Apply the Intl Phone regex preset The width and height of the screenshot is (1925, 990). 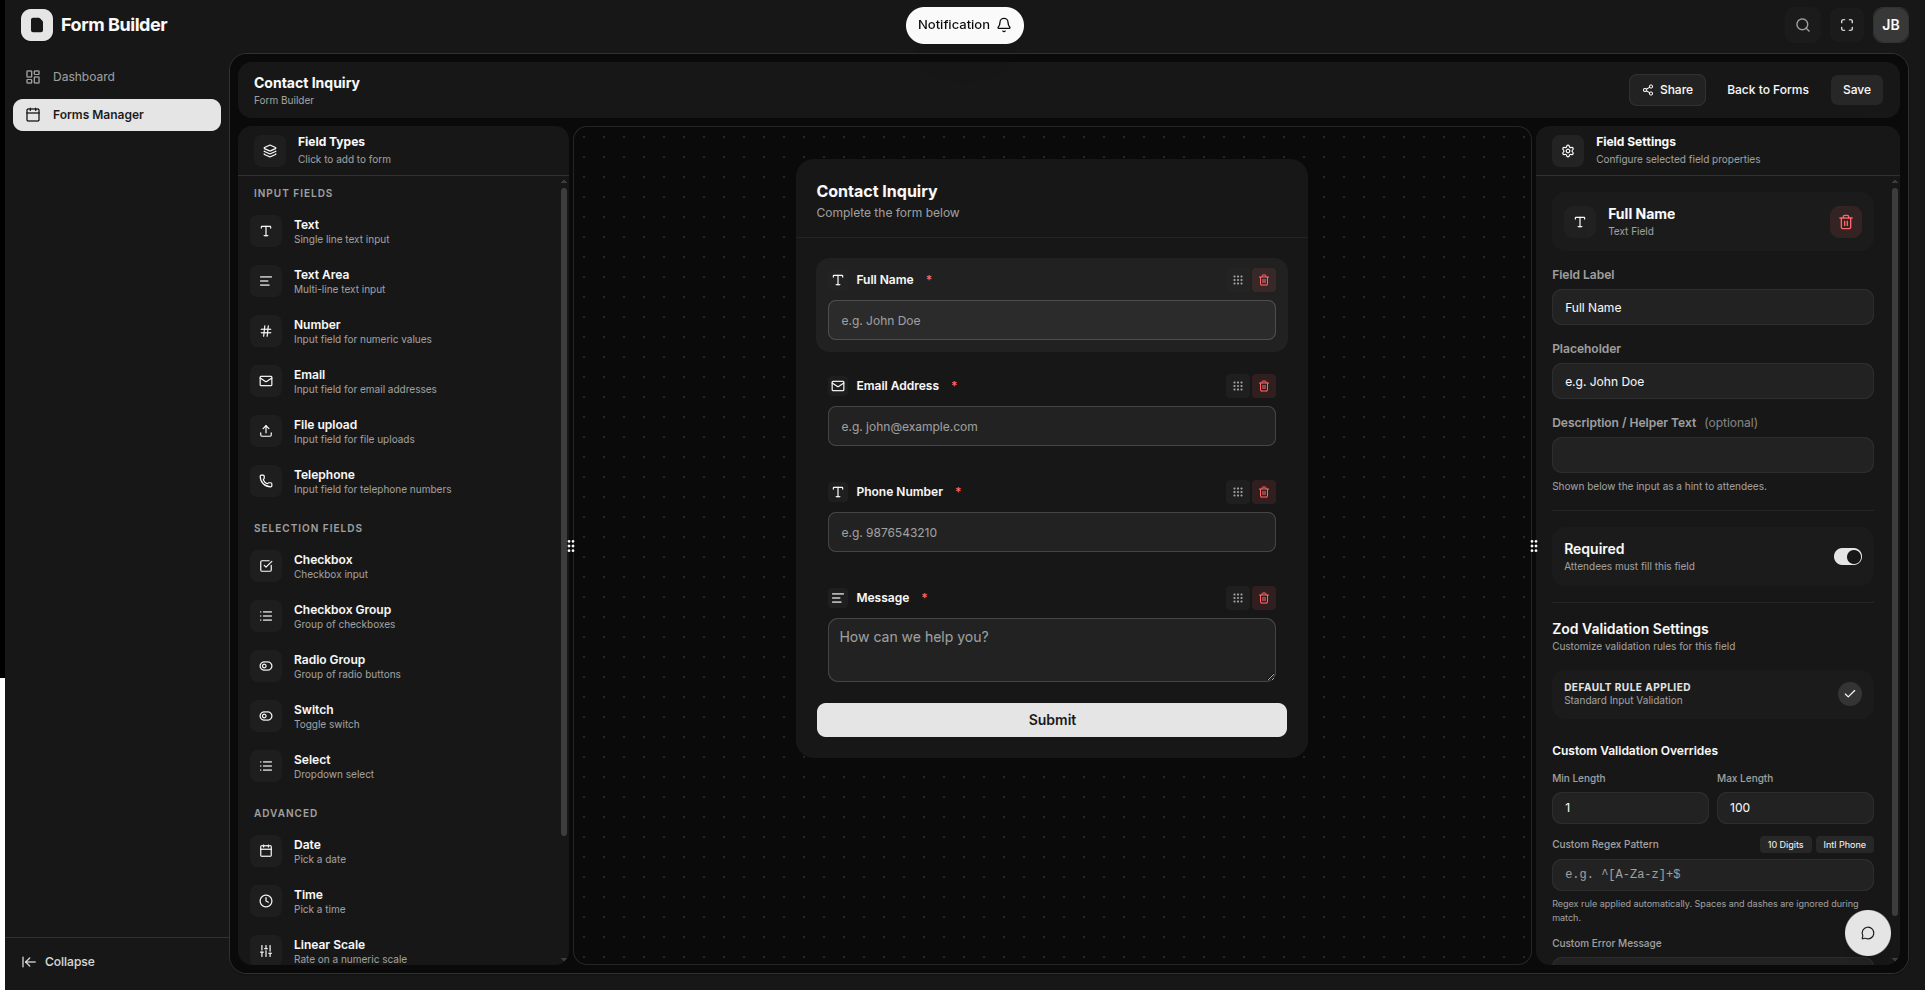1844,845
